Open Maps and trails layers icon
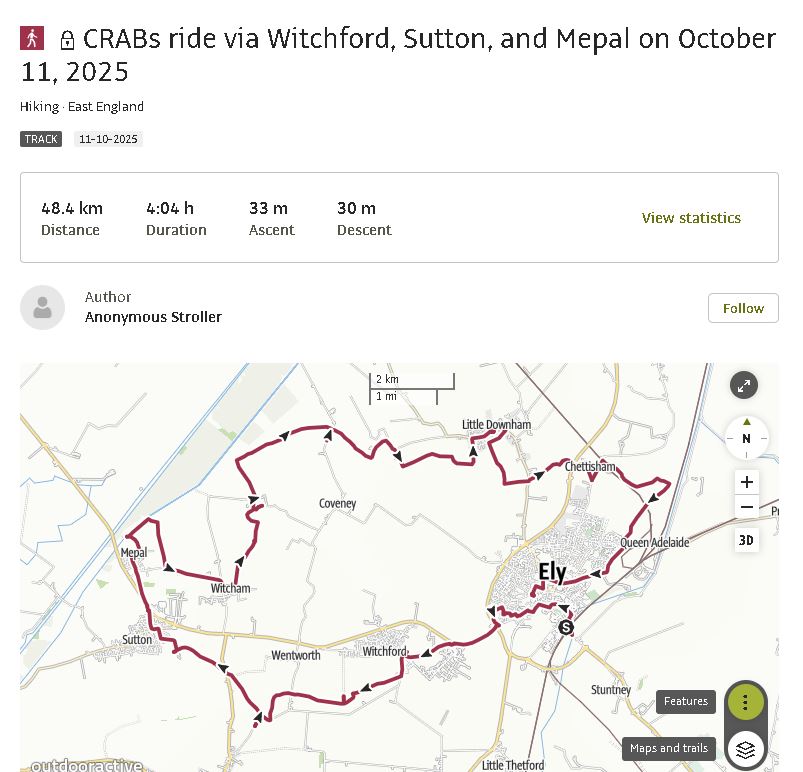 coord(745,748)
